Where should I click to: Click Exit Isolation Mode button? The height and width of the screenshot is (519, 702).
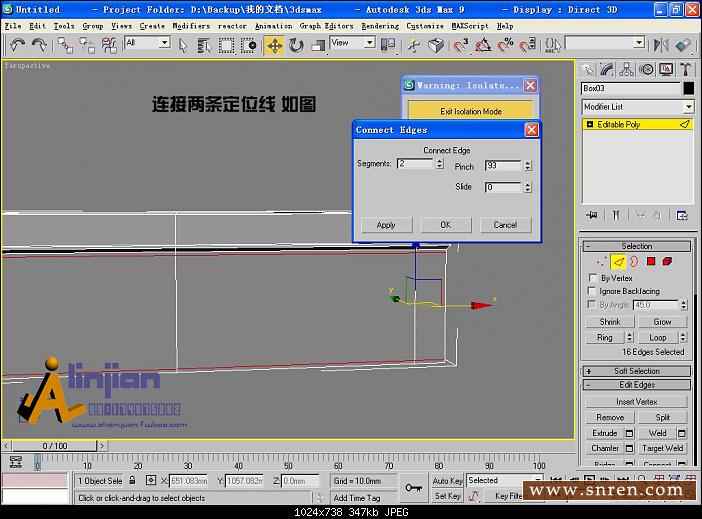tap(471, 111)
